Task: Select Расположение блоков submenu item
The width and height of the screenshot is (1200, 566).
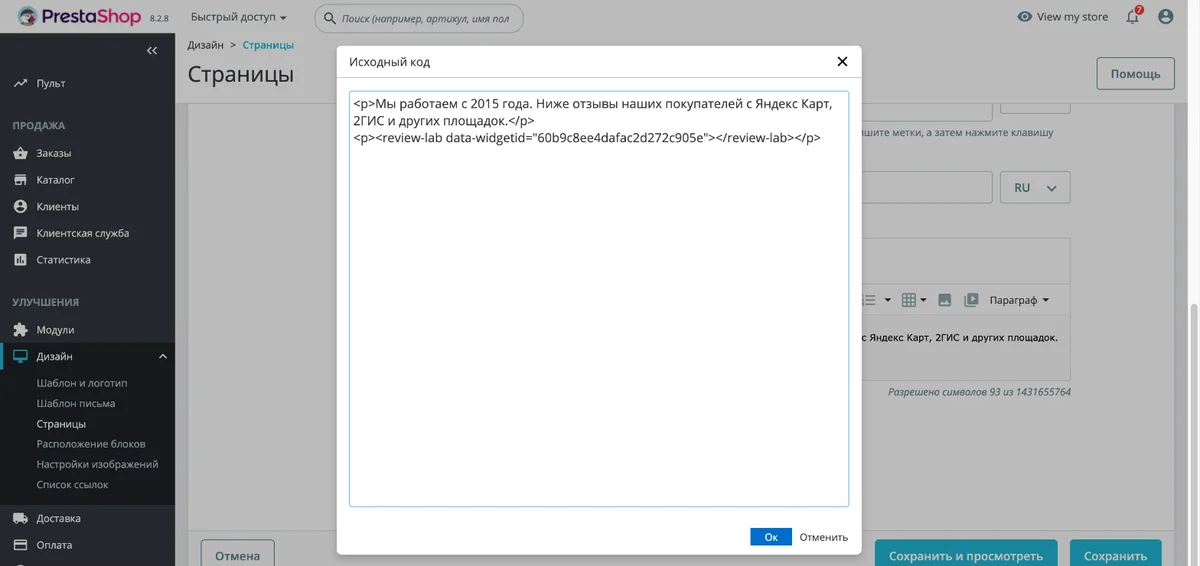Action: click(91, 444)
